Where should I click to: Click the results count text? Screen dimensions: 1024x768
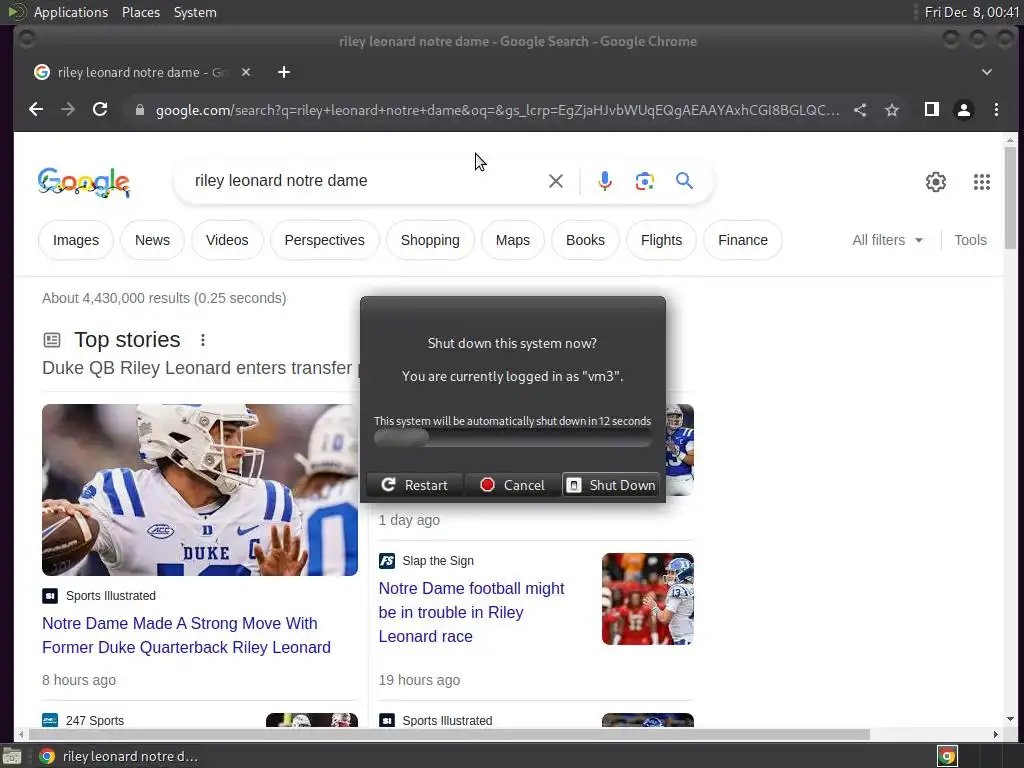(x=164, y=298)
